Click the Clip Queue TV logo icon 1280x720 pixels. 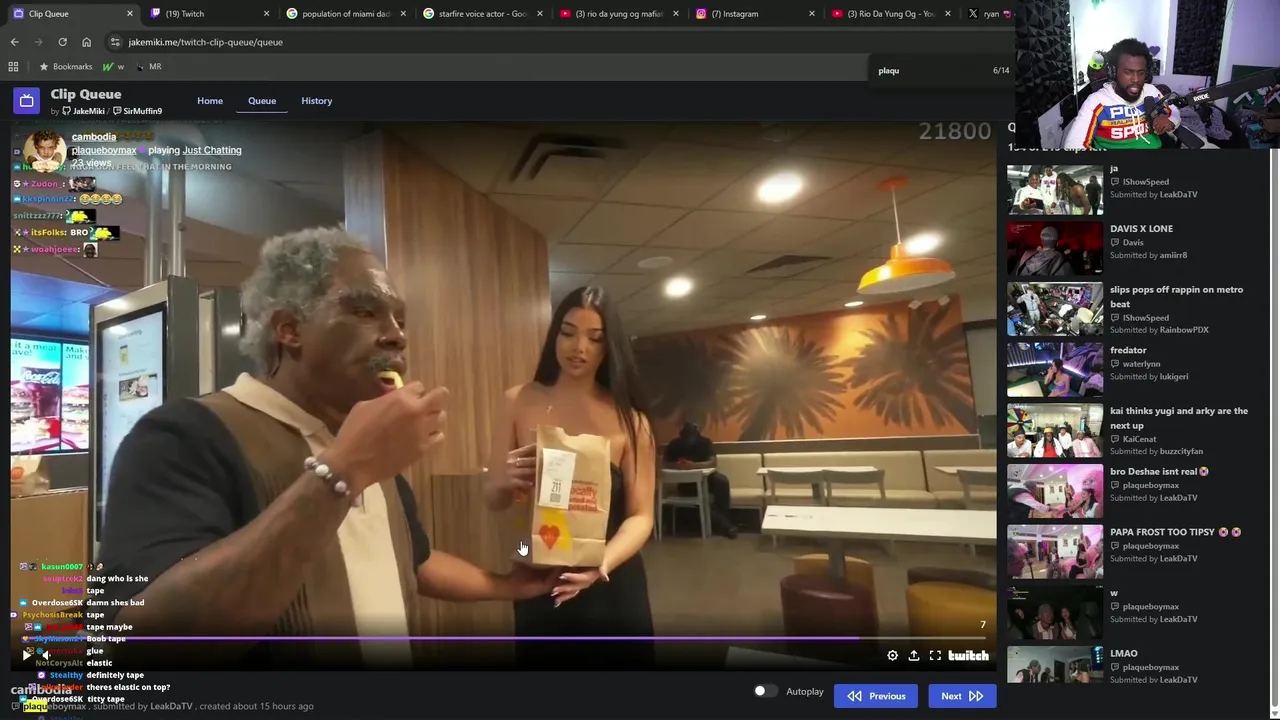click(x=26, y=101)
